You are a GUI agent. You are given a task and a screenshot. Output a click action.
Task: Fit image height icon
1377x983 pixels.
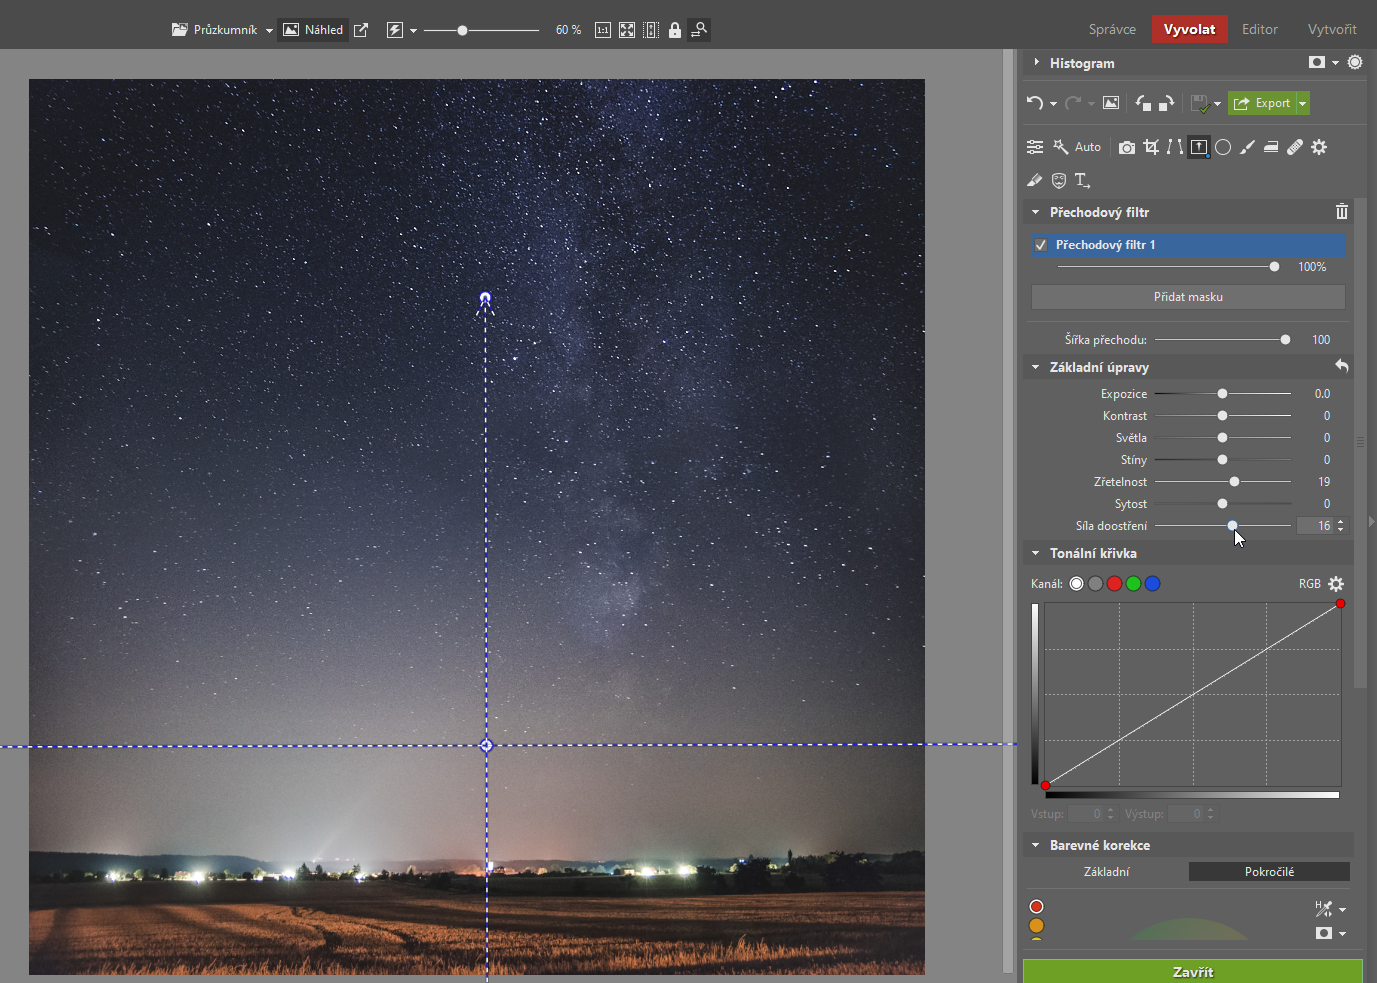coord(651,30)
